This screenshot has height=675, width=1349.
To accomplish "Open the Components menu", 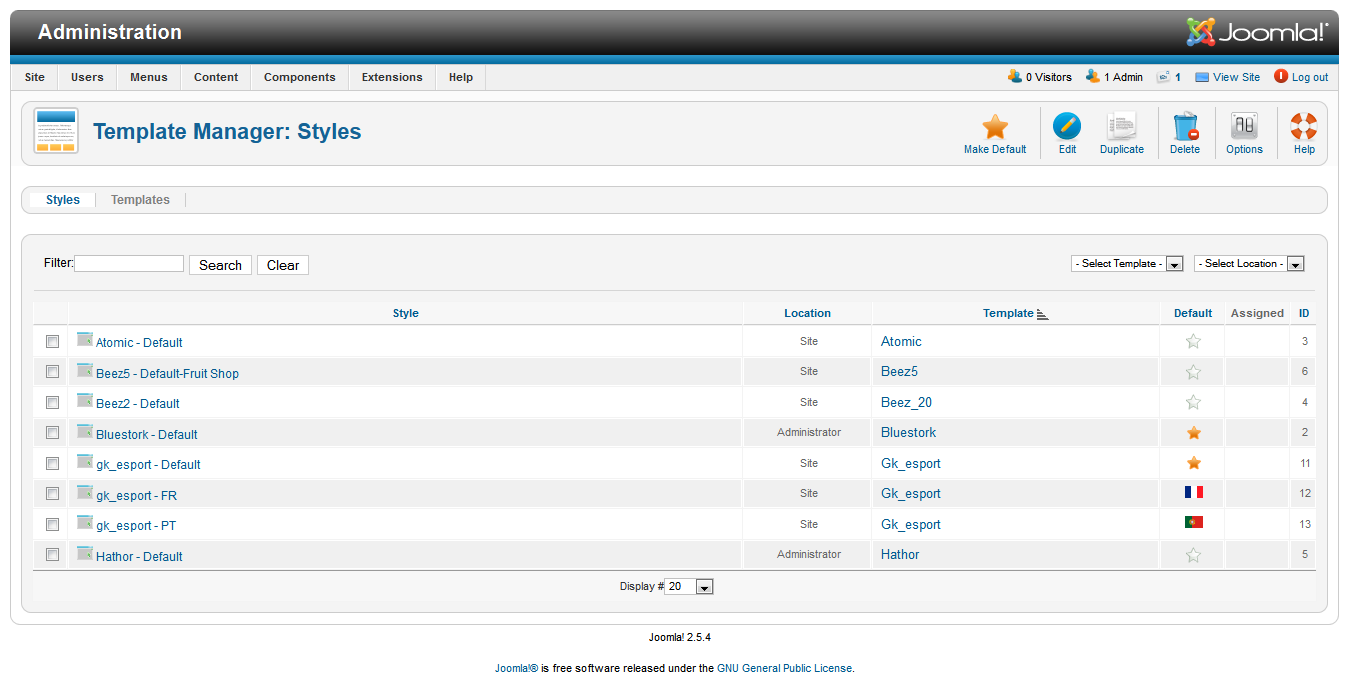I will [300, 77].
